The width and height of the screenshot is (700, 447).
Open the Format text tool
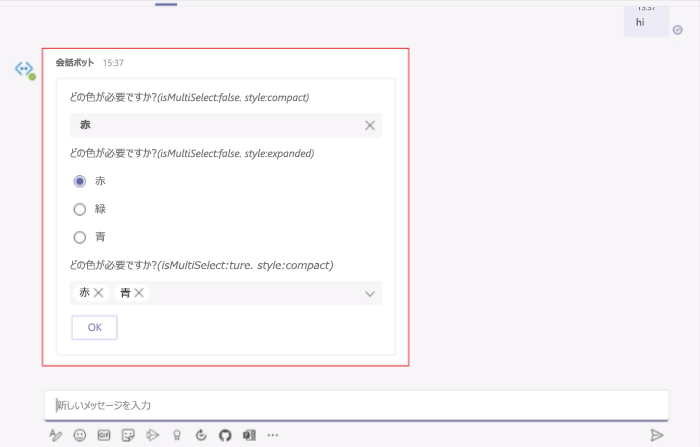click(x=55, y=435)
